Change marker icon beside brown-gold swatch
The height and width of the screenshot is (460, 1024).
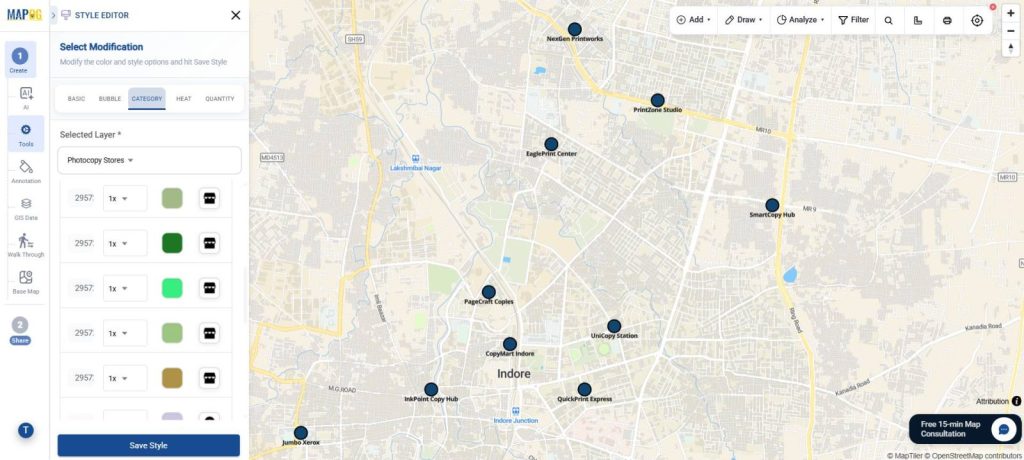(x=209, y=378)
